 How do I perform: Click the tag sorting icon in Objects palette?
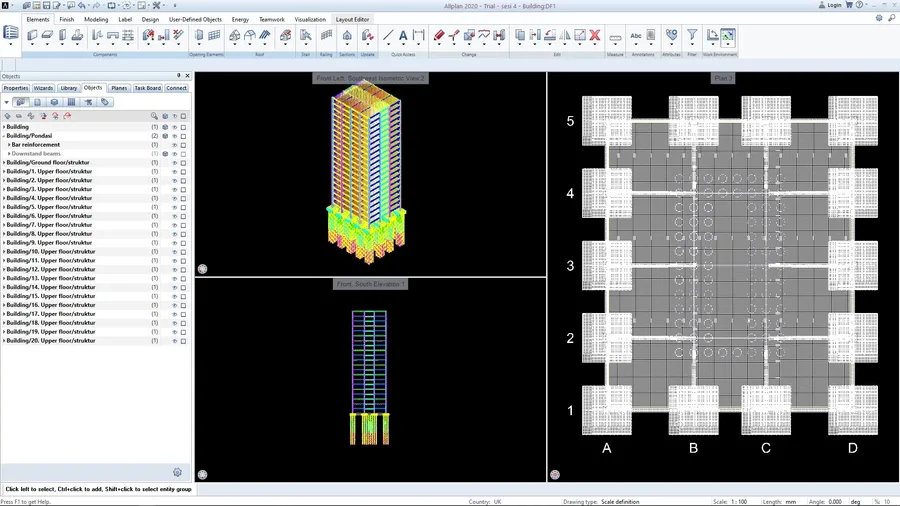105,102
